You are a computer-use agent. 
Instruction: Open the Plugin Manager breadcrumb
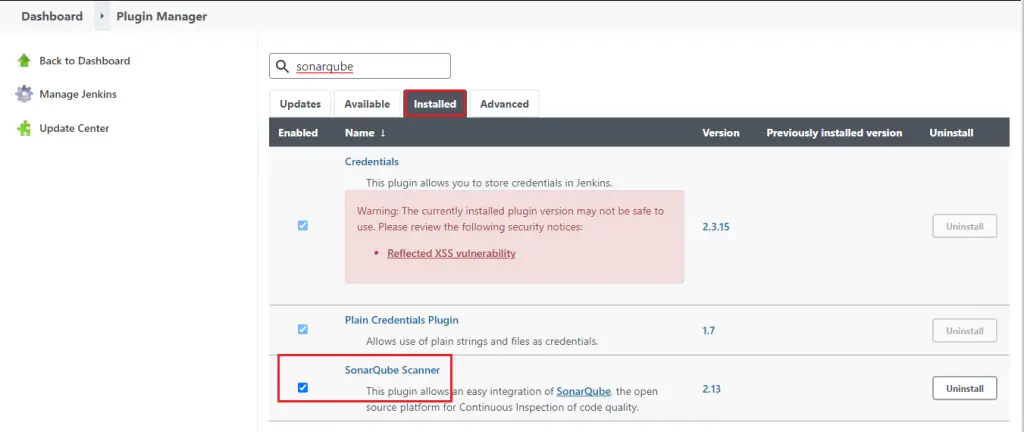tap(162, 16)
